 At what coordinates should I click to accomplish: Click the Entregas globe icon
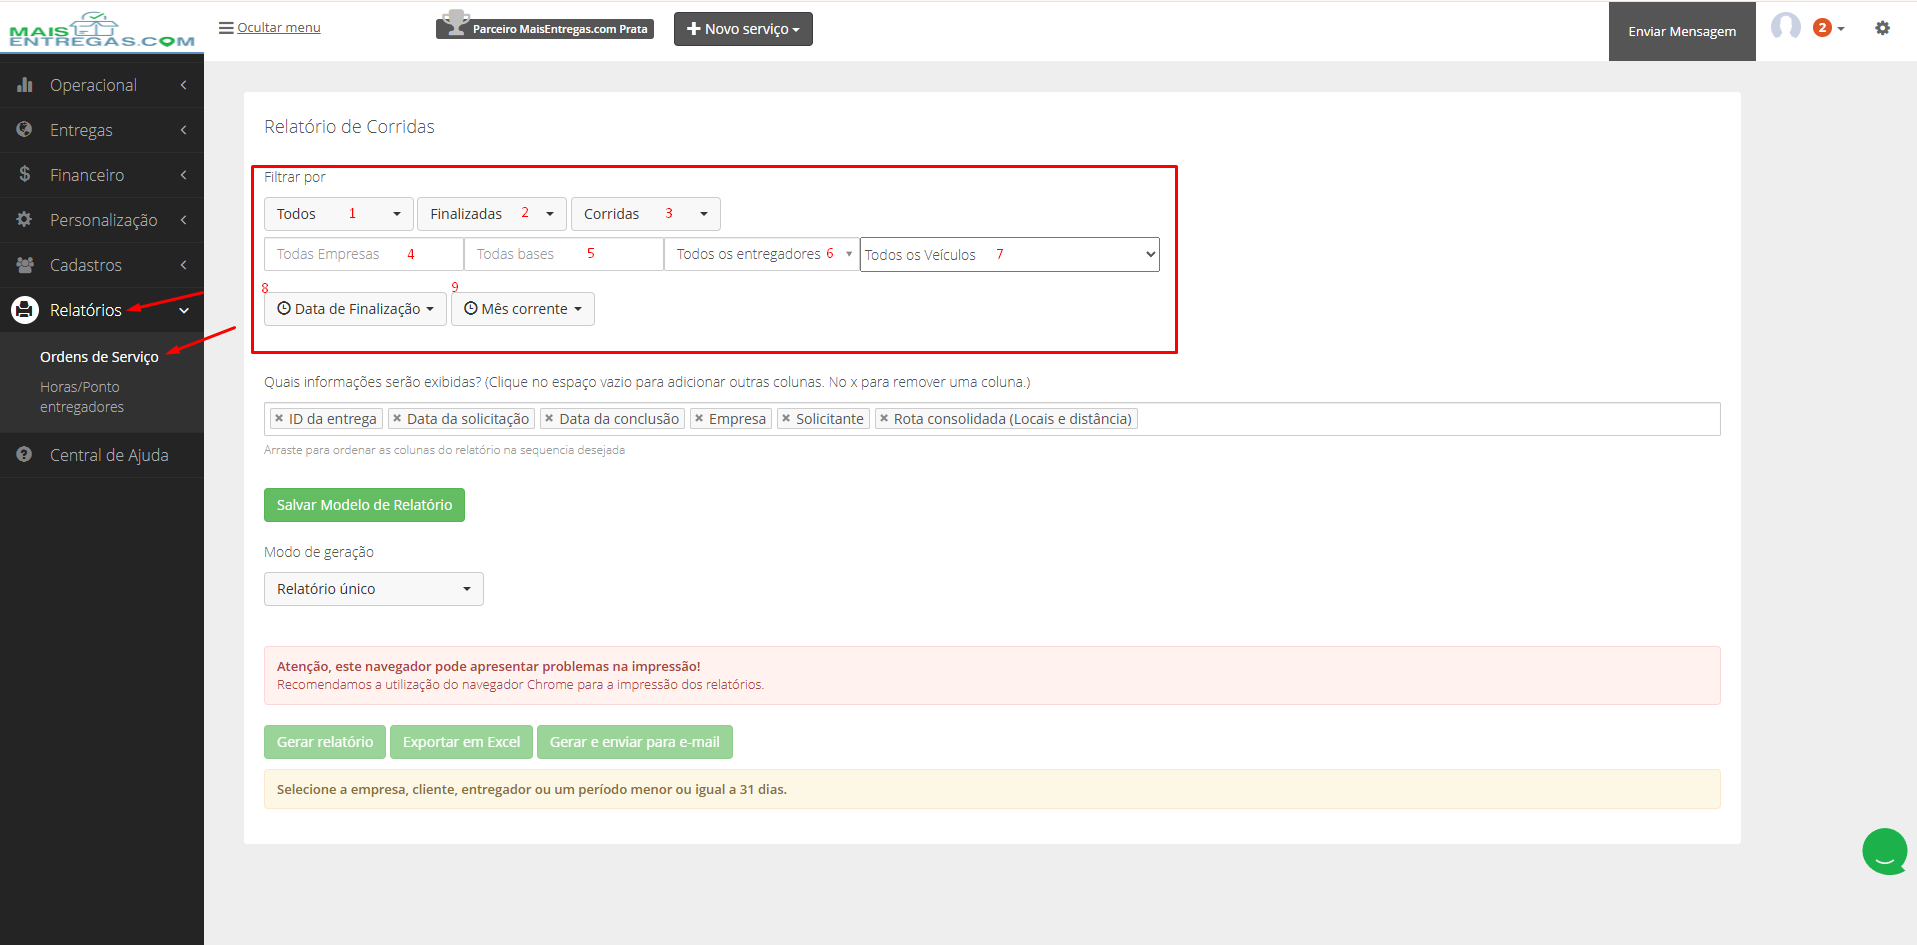point(25,130)
